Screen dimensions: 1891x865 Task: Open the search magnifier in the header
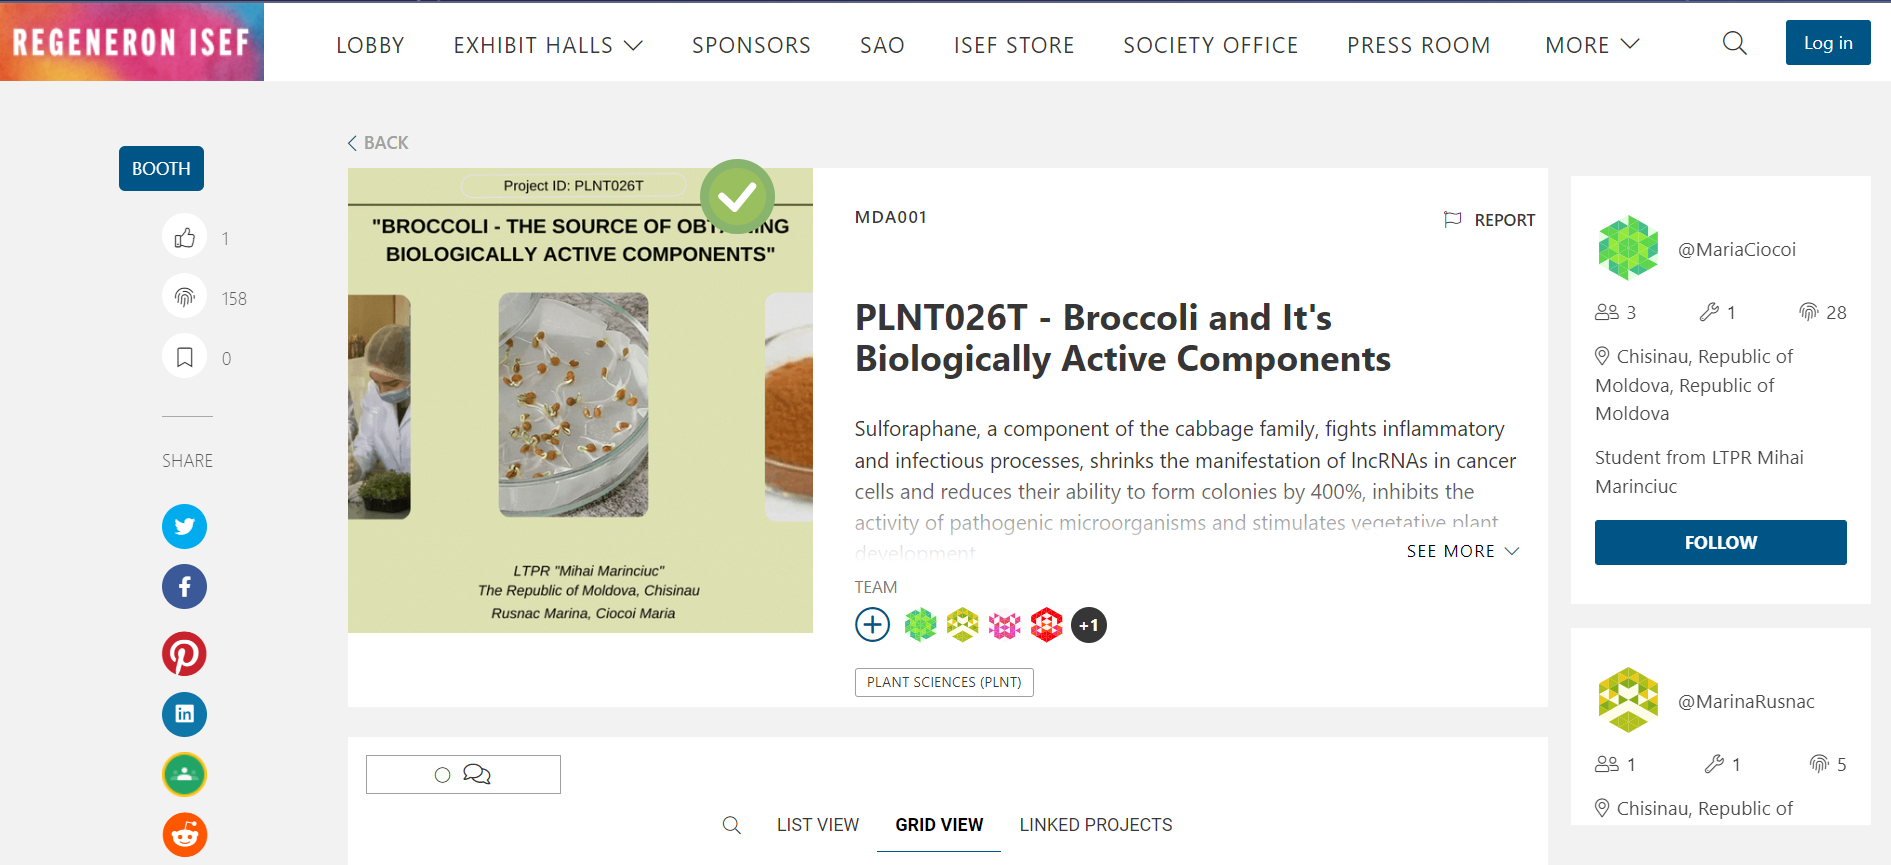(1734, 43)
